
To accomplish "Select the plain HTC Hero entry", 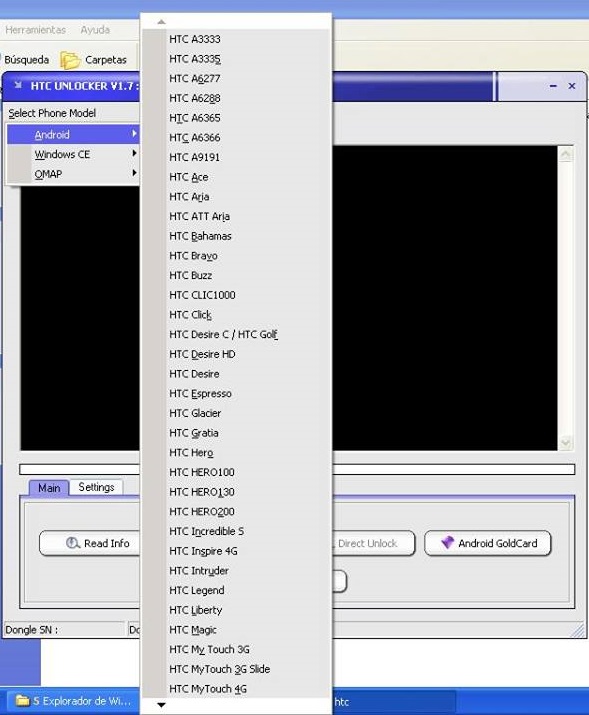I will 236,452.
